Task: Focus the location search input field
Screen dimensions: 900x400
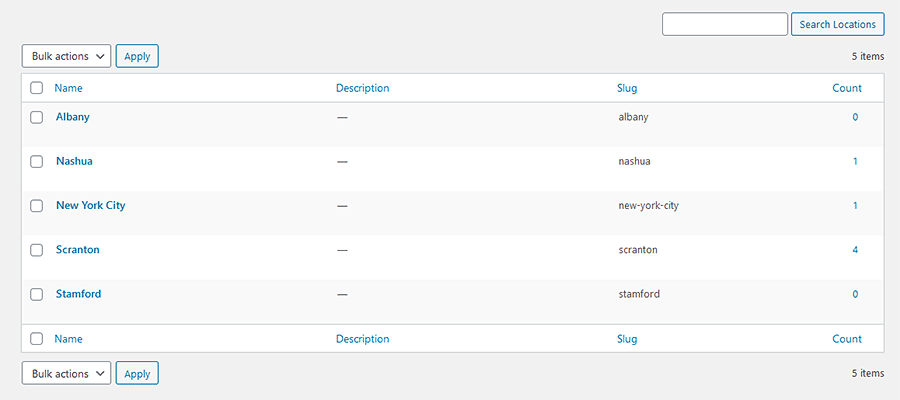Action: click(x=725, y=24)
